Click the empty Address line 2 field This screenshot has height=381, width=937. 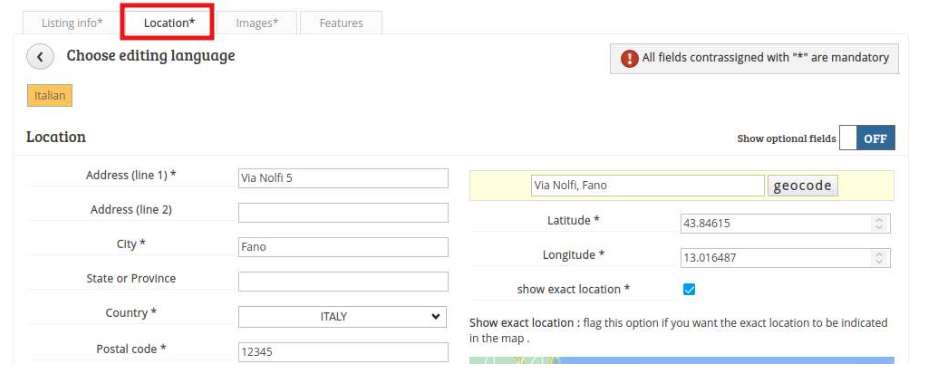343,213
